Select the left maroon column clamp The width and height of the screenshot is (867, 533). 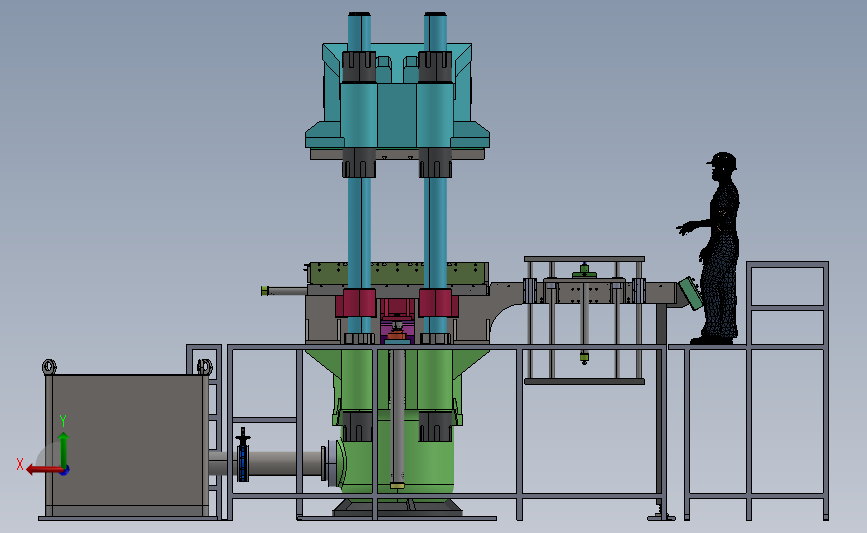coord(356,303)
